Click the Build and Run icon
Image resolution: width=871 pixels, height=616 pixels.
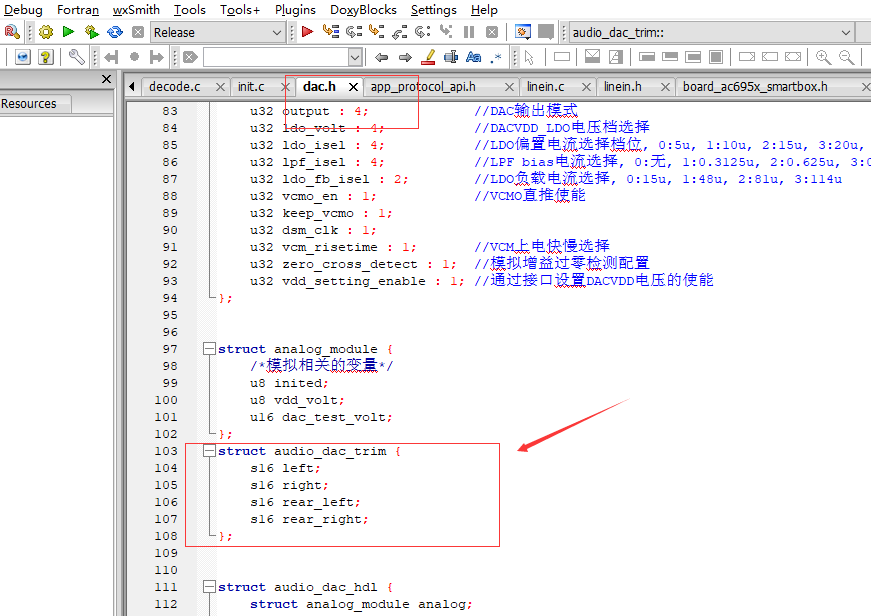(91, 32)
